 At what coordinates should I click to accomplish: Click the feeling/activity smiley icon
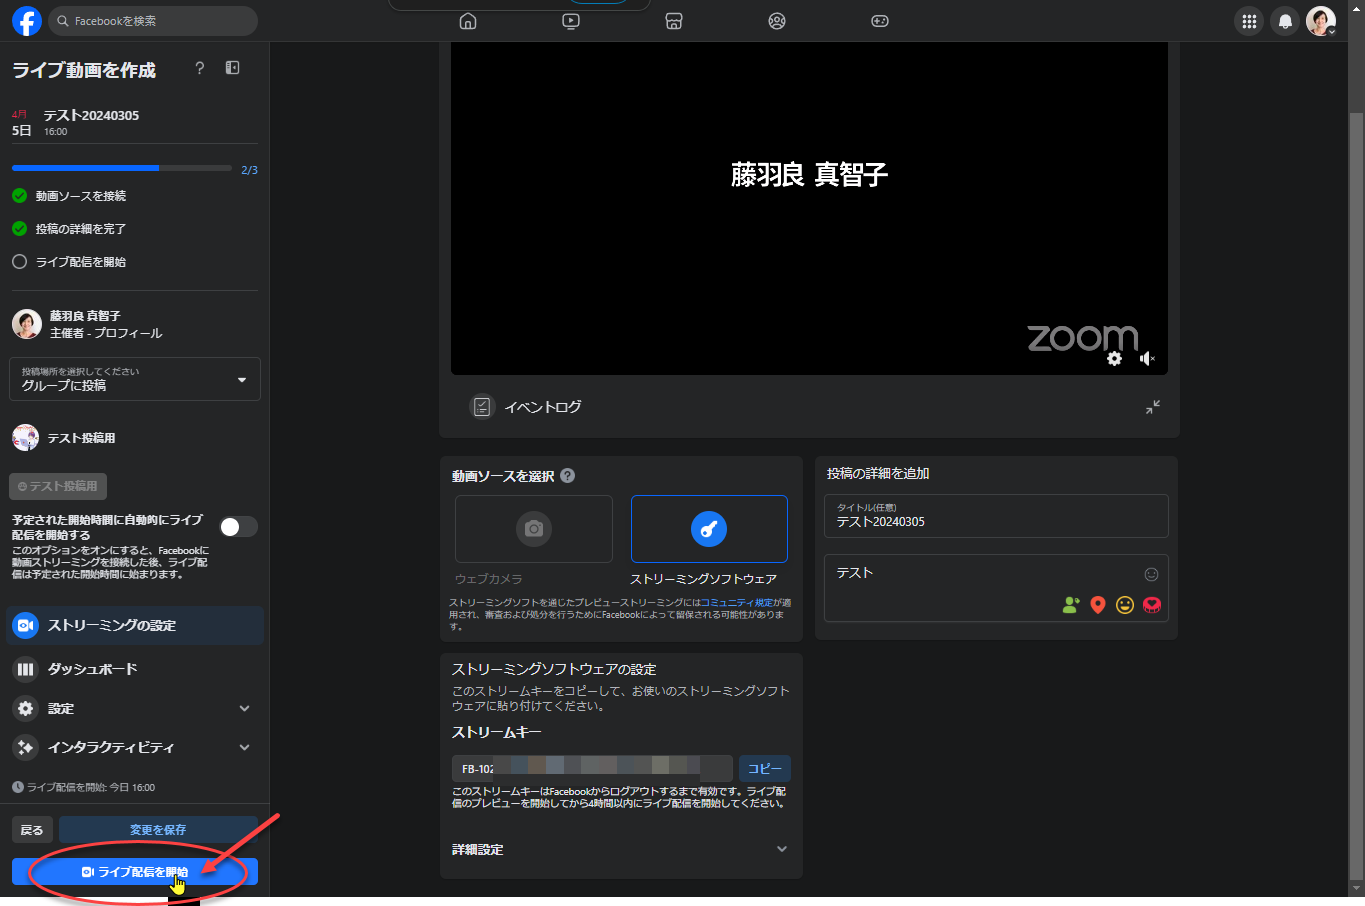1125,605
